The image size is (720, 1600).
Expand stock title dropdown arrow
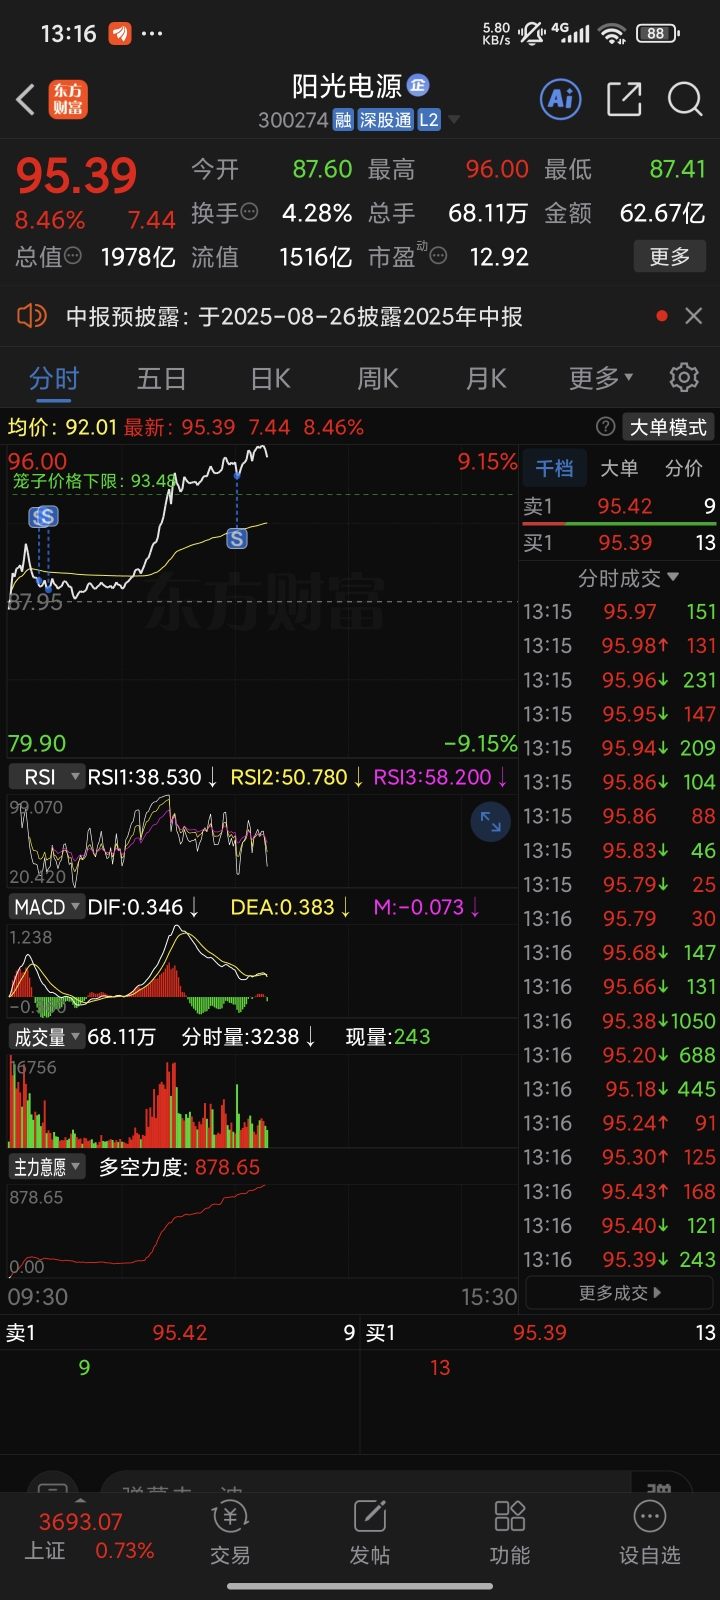click(453, 120)
